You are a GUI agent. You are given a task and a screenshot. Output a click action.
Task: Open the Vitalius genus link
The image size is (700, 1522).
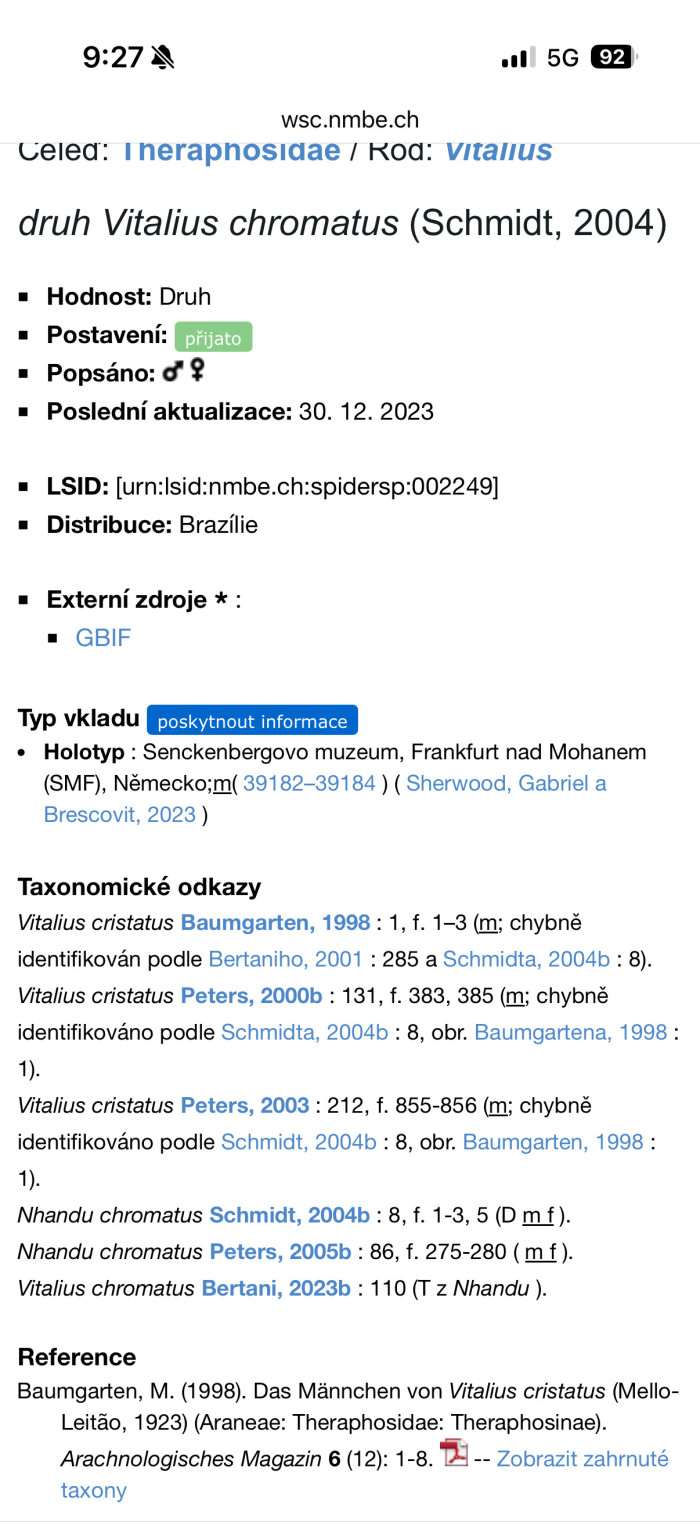498,152
